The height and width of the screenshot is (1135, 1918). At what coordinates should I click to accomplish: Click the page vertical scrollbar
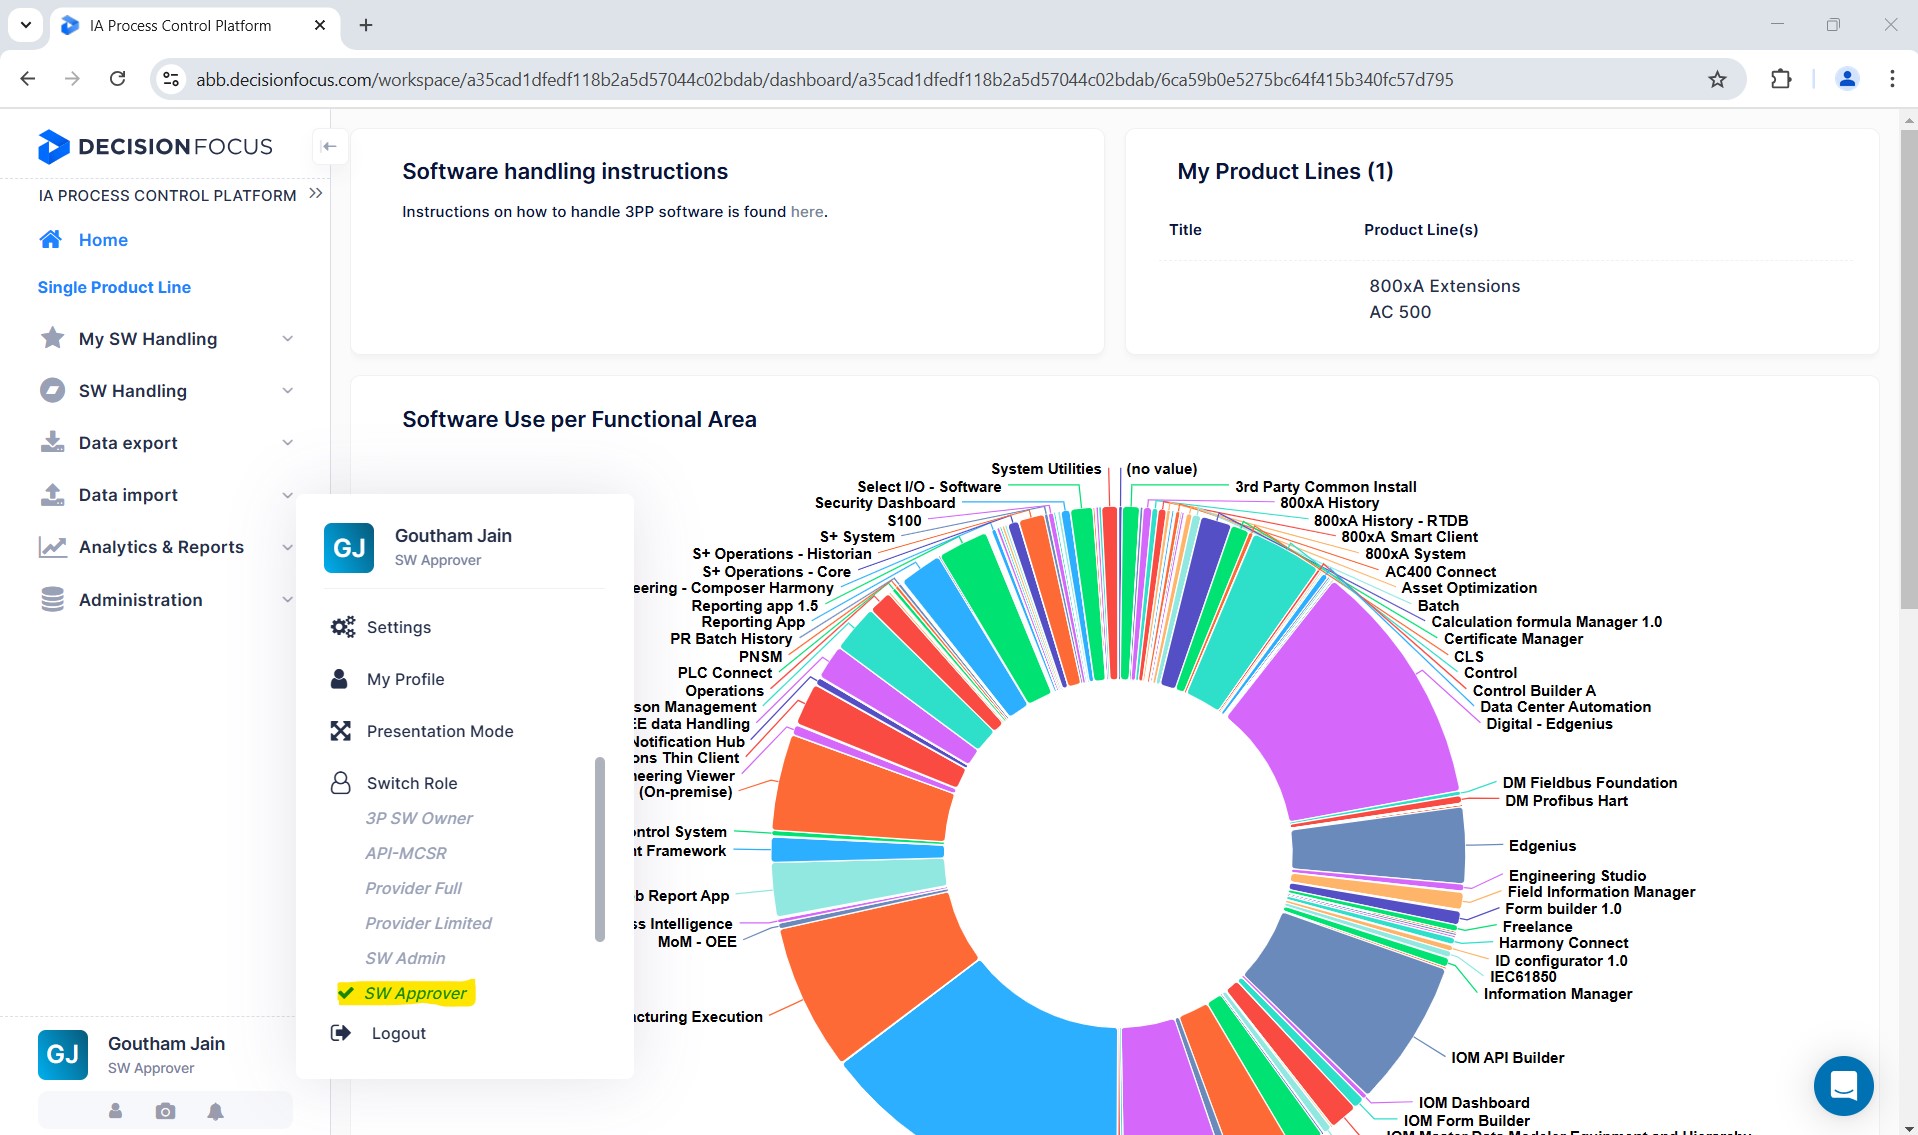(x=1908, y=370)
